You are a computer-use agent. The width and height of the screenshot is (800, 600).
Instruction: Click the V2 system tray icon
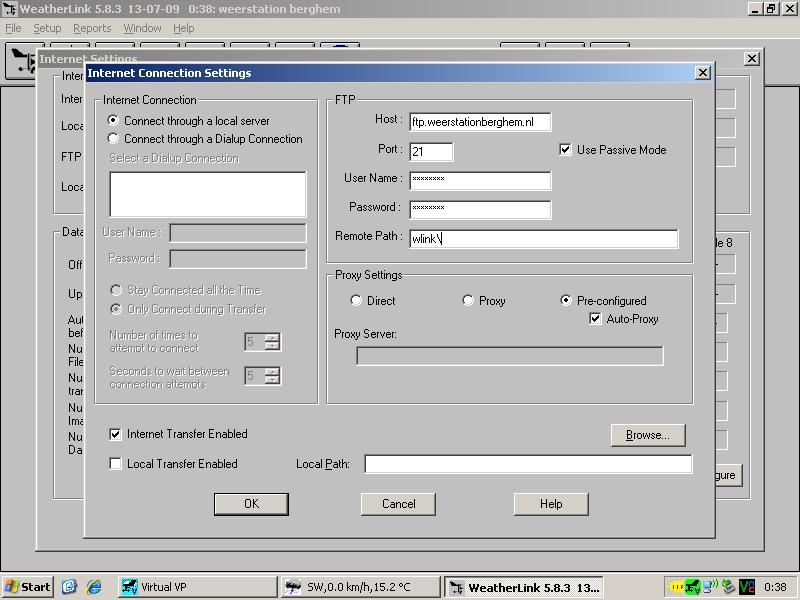tap(747, 587)
